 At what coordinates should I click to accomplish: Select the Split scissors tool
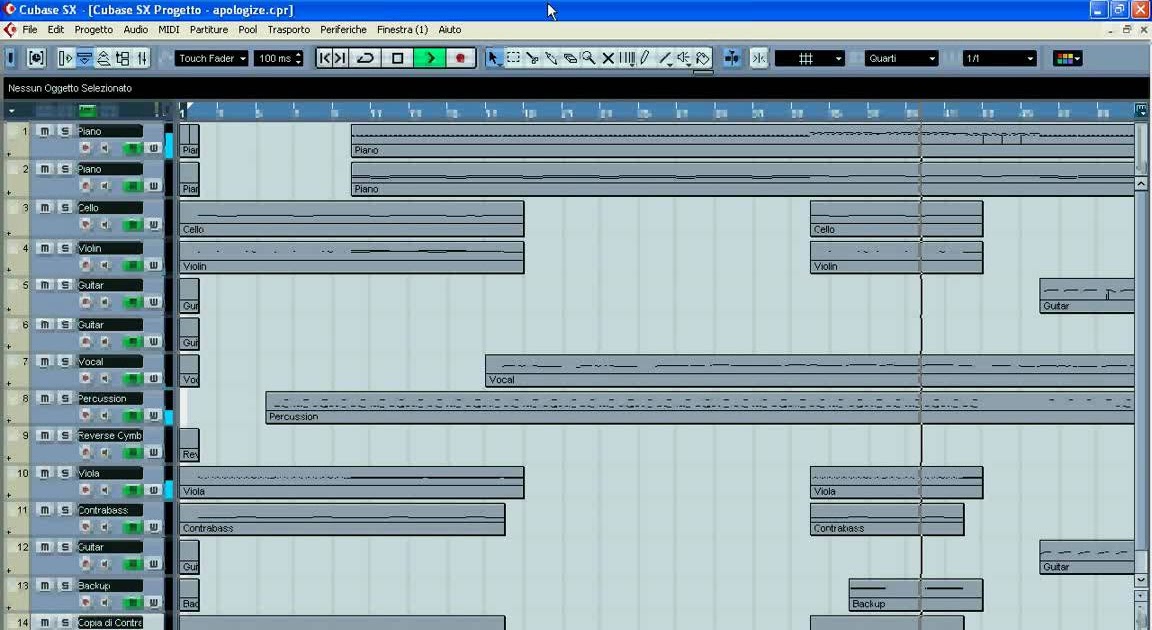coord(533,58)
